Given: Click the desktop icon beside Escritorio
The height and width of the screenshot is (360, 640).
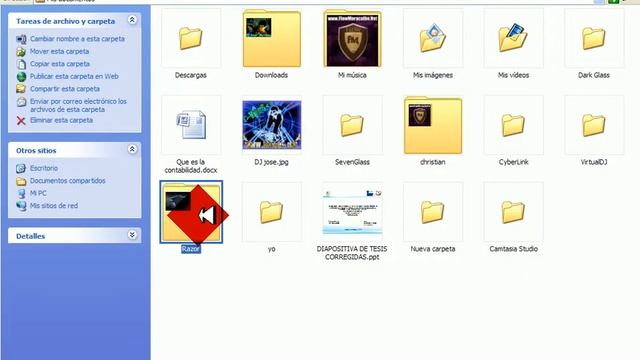Looking at the screenshot, I should (21, 168).
